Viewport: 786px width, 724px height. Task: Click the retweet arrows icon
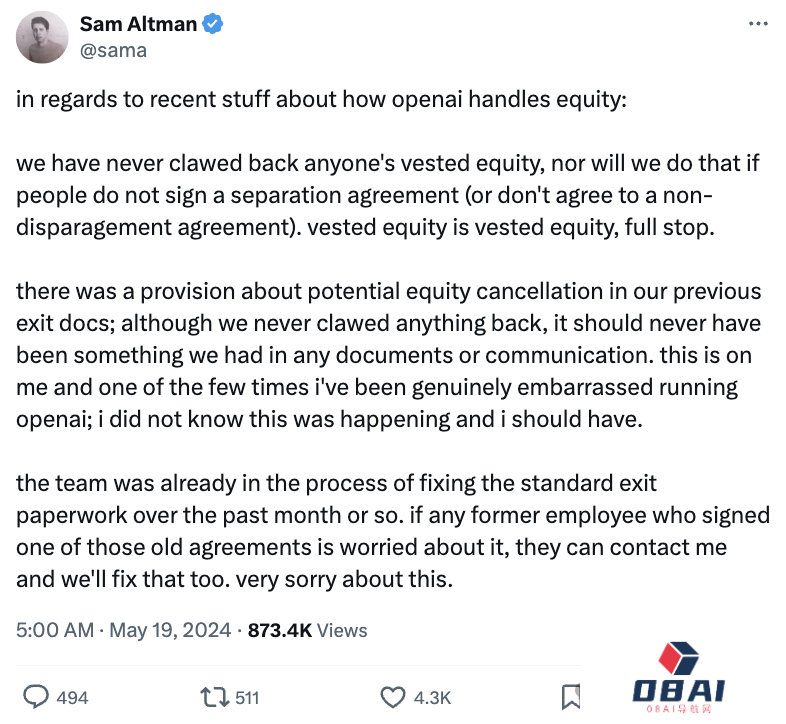pyautogui.click(x=215, y=697)
